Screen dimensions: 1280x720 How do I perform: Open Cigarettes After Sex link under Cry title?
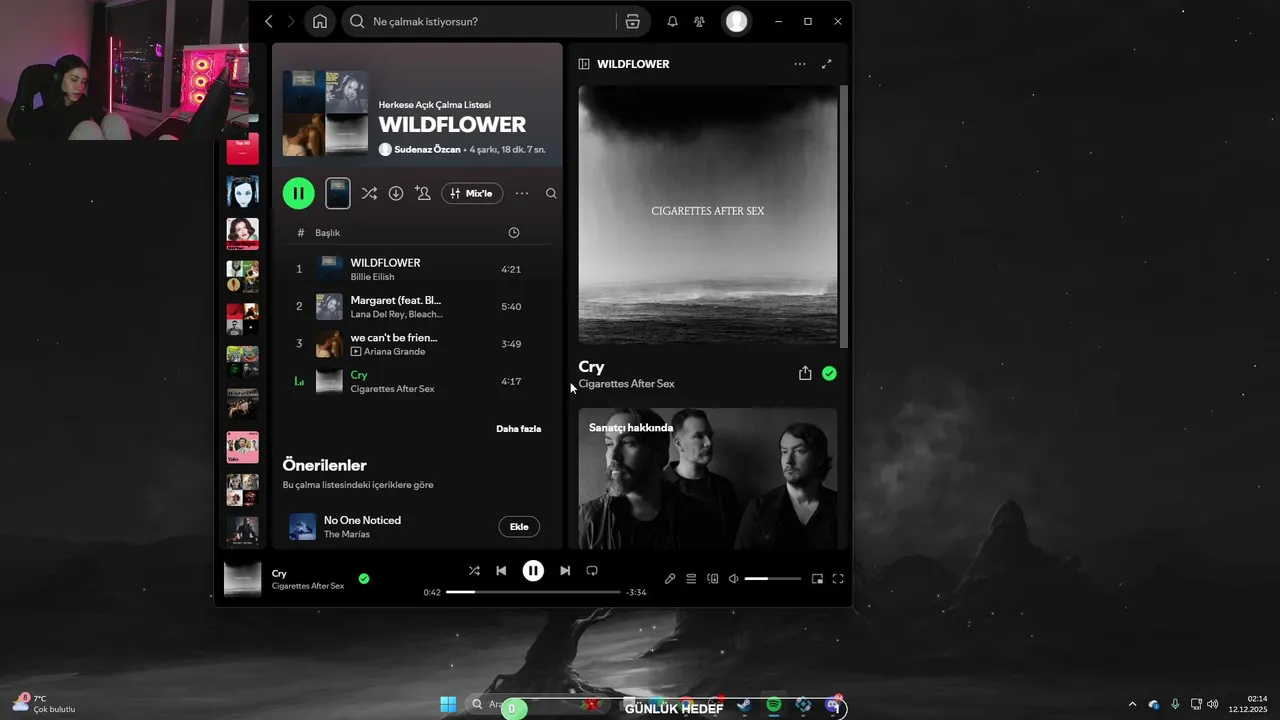(626, 384)
